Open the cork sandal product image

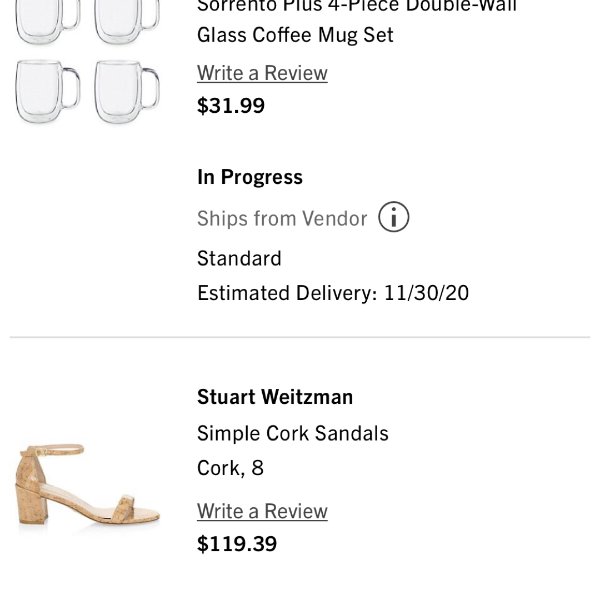pyautogui.click(x=88, y=484)
